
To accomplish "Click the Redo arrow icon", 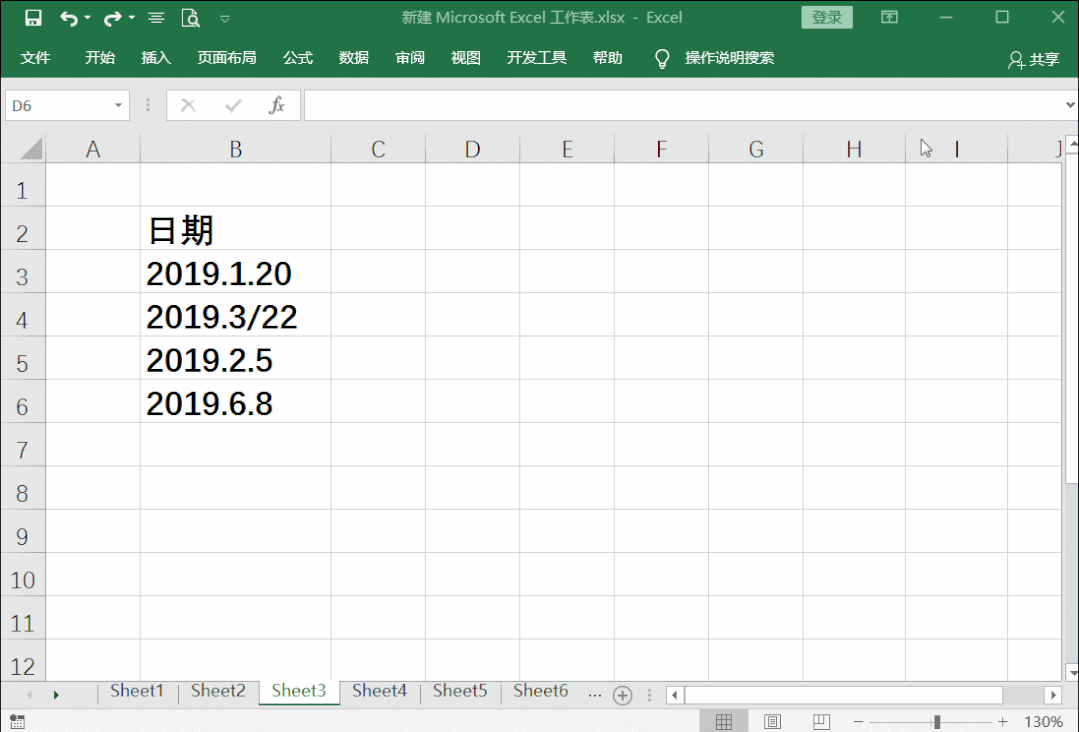I will [112, 18].
